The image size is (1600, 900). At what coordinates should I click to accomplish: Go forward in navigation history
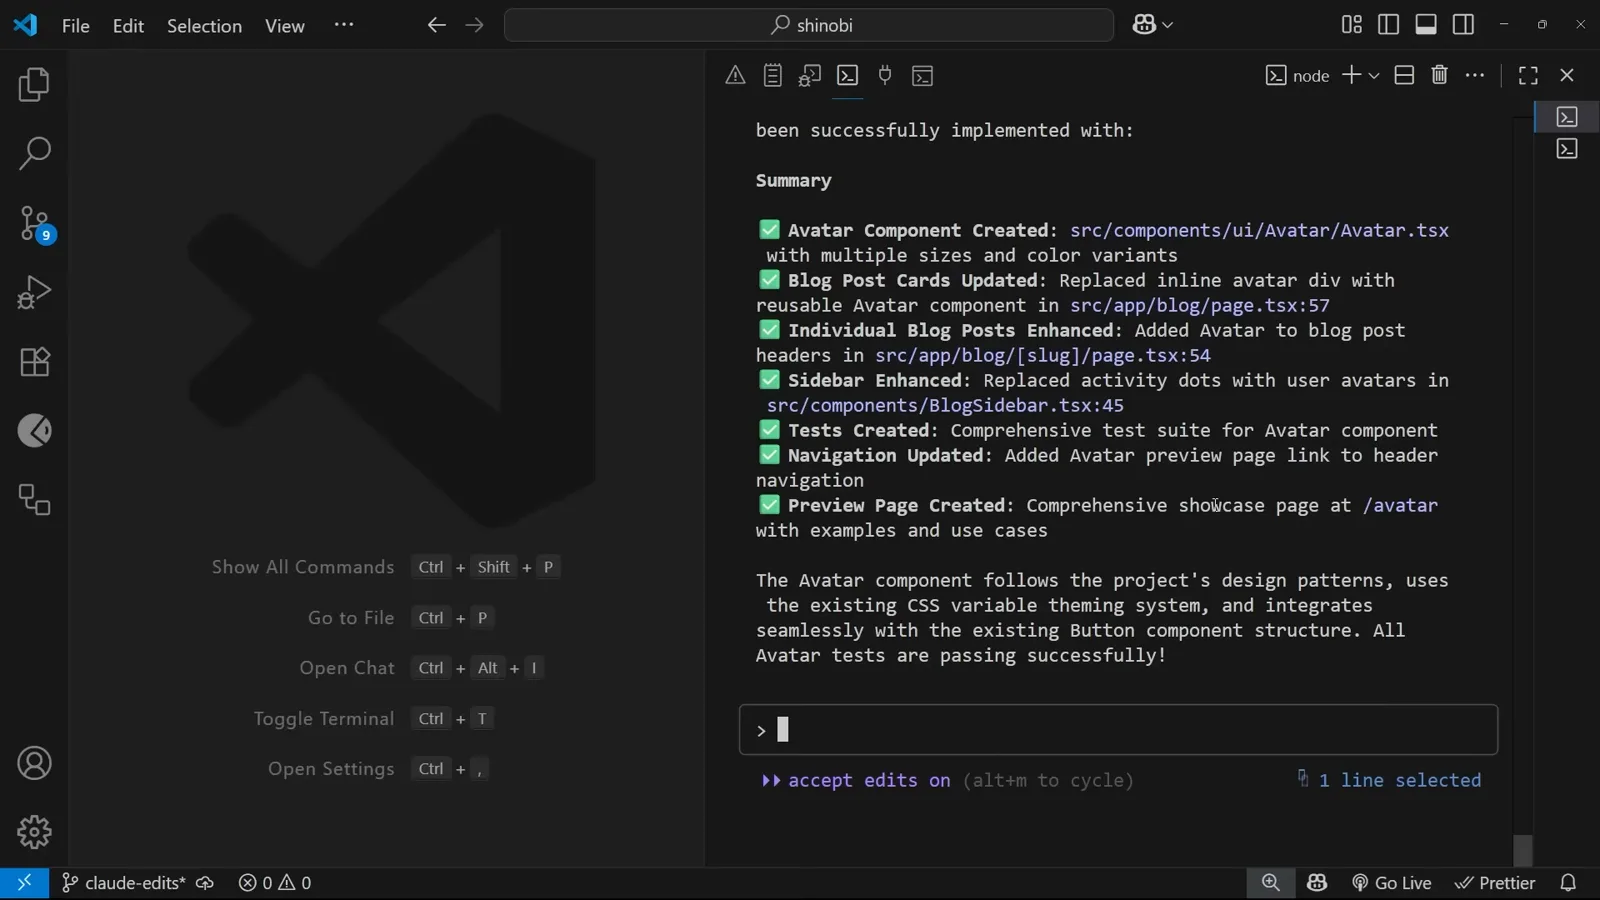474,25
